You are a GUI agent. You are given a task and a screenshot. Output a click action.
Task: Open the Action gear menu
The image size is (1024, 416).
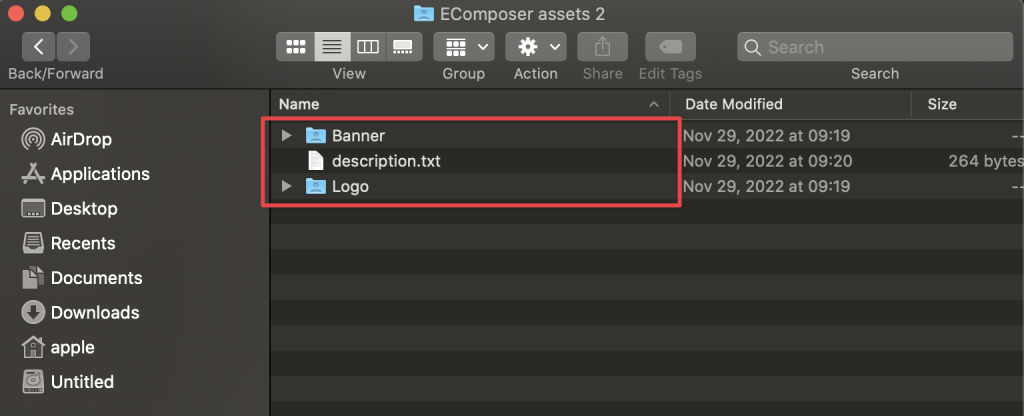coord(536,47)
